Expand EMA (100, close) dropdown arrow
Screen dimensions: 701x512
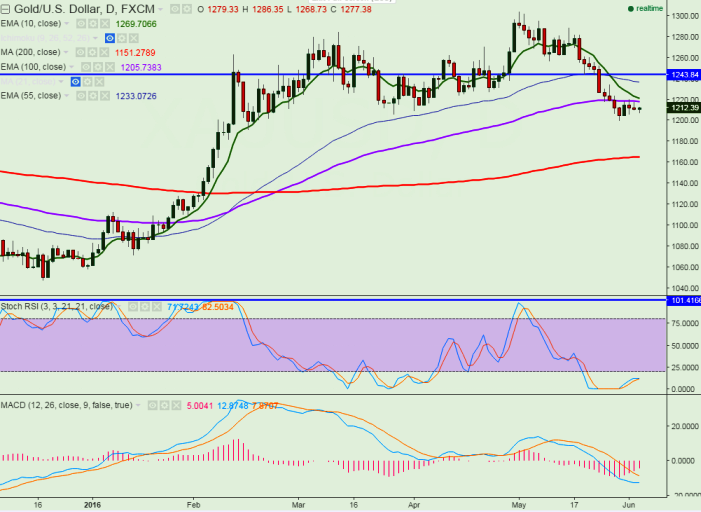[72, 67]
